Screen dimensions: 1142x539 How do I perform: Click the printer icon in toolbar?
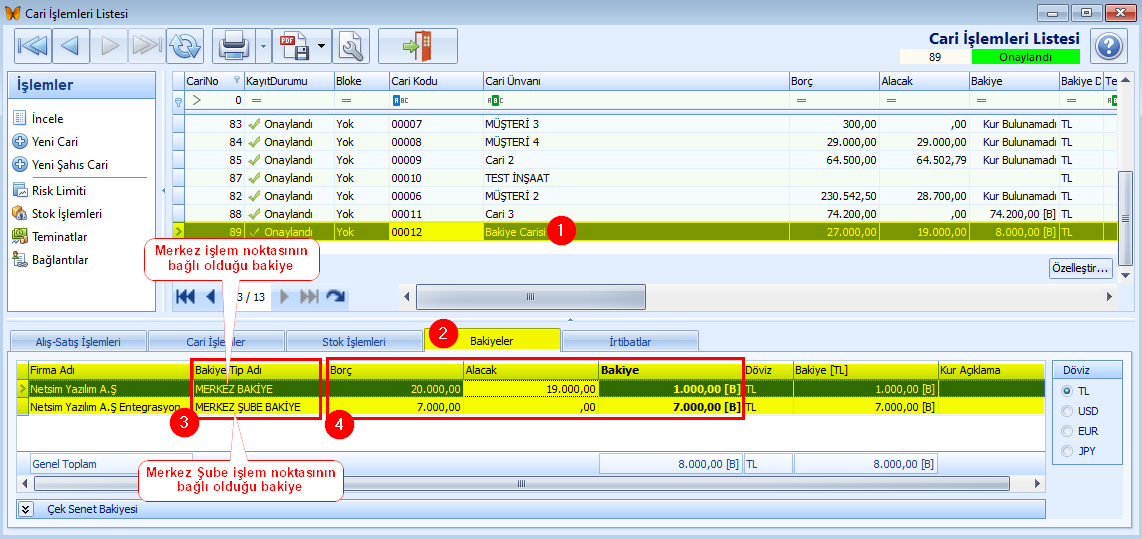[234, 46]
